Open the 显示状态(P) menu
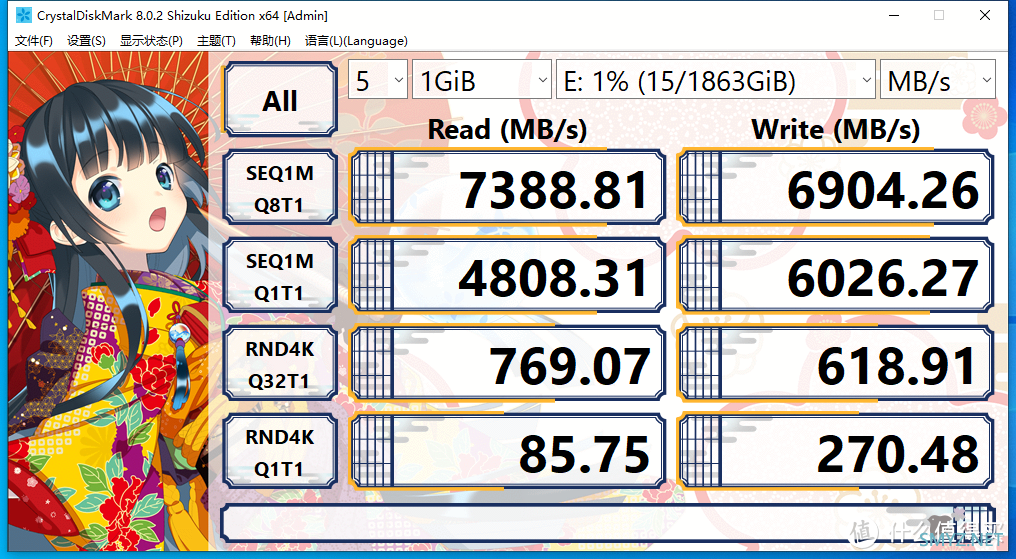 point(151,41)
